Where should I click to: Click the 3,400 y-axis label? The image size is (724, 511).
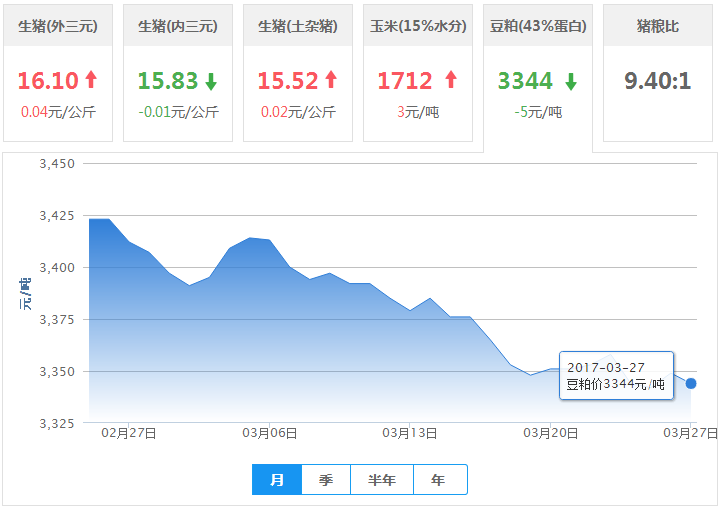[57, 268]
